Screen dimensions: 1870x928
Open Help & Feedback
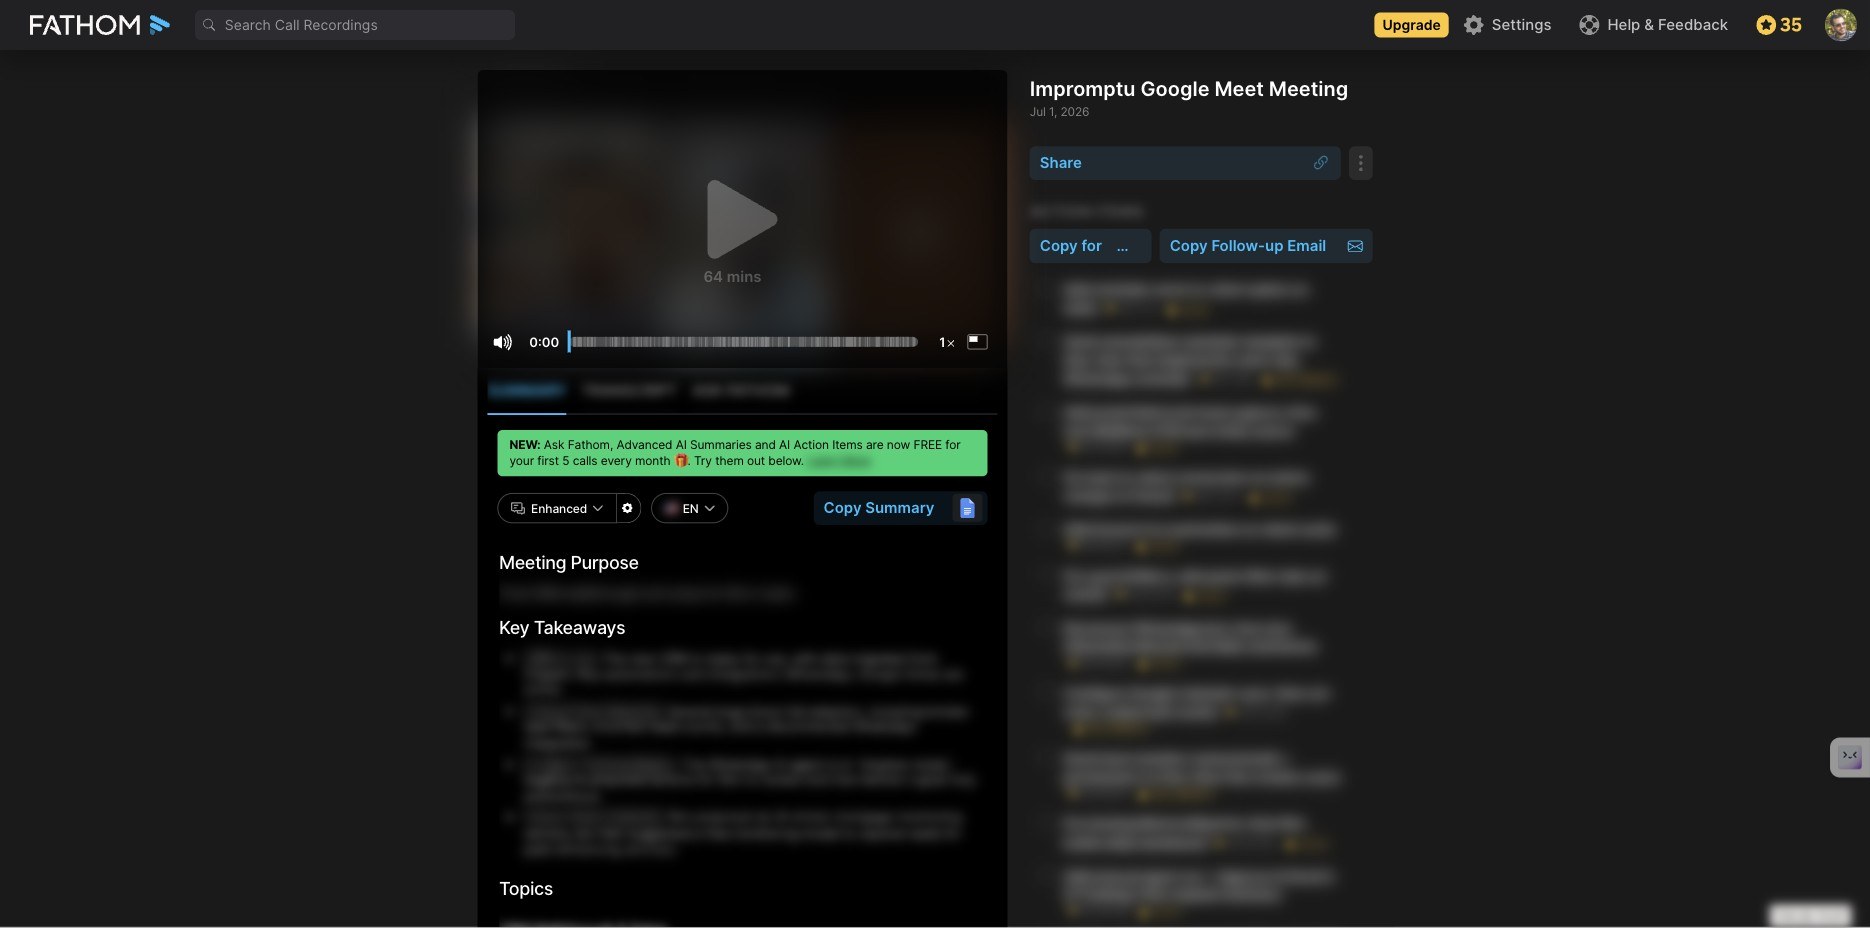click(1653, 25)
